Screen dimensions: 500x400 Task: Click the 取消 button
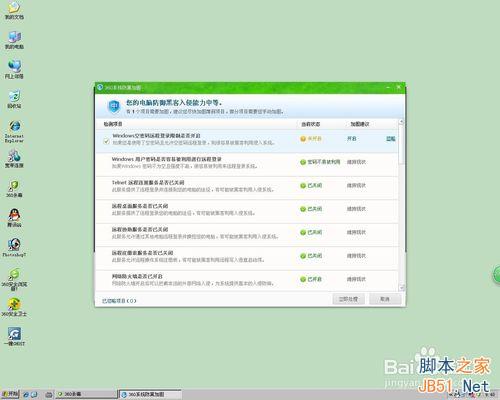tap(385, 299)
